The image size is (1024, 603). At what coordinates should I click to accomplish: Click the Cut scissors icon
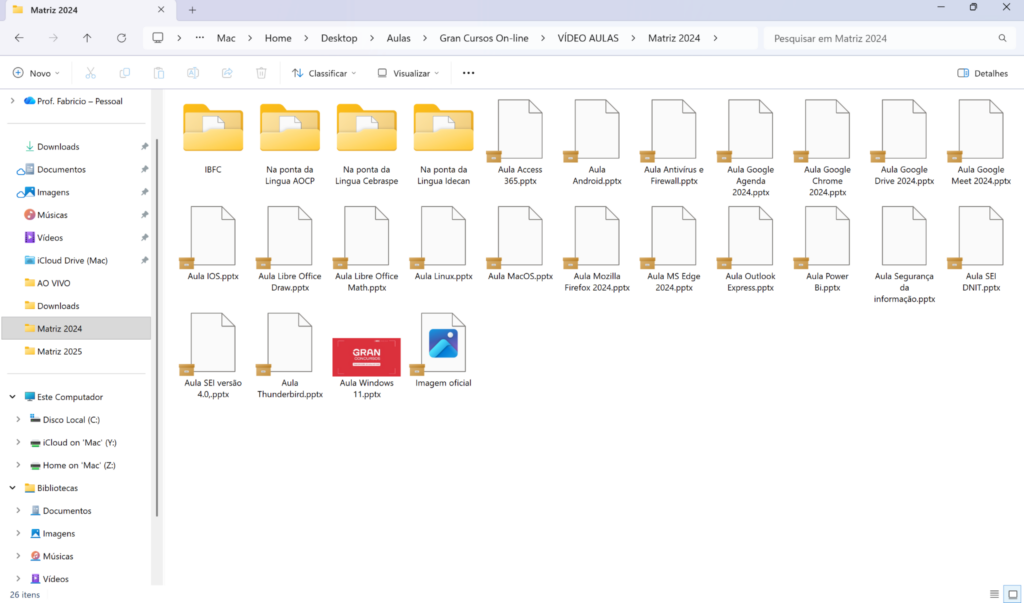pos(90,73)
